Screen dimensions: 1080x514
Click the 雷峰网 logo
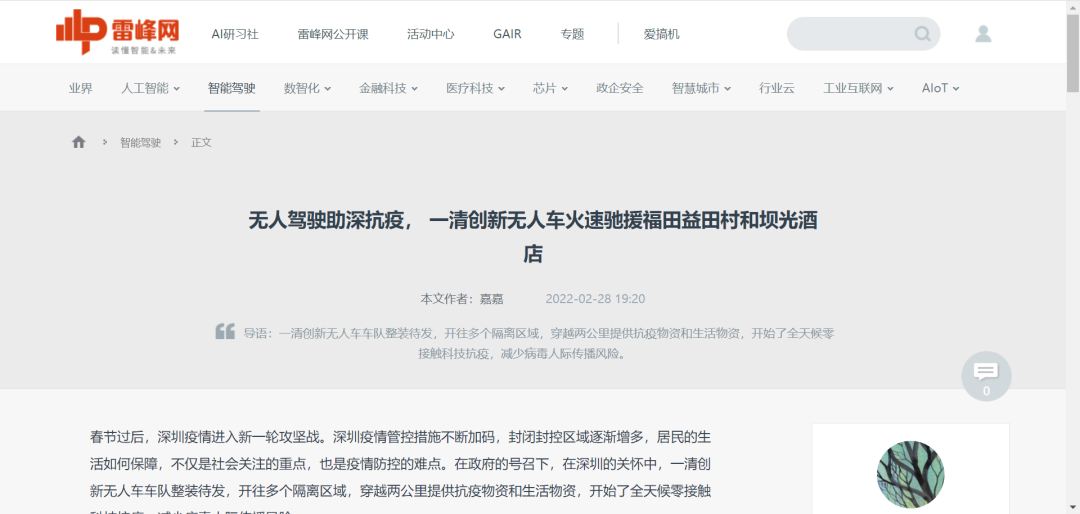[116, 33]
